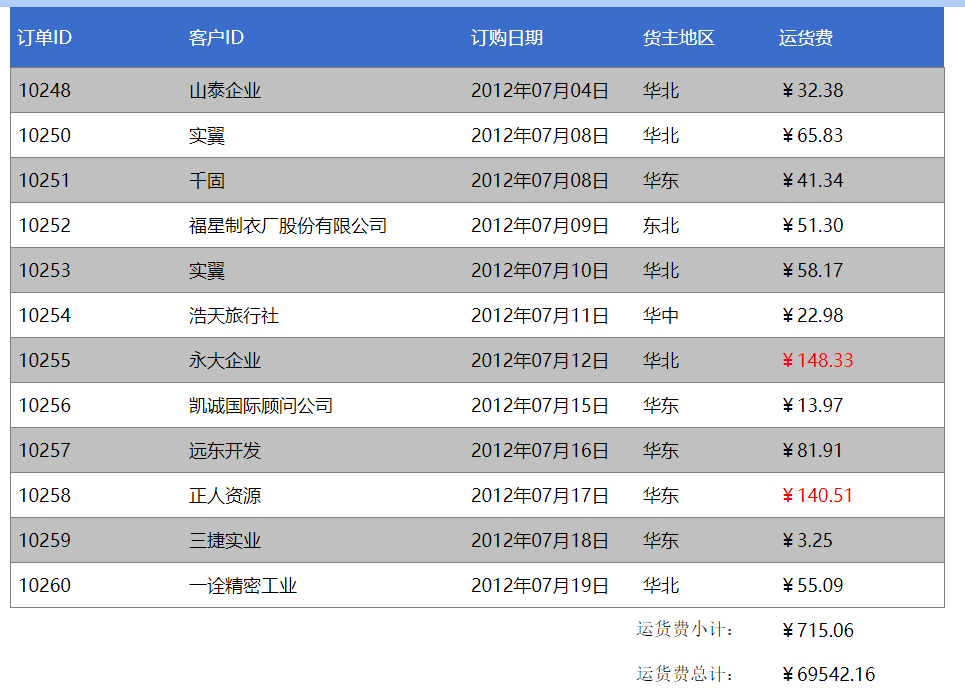Click freight value ¥55.09
965x693 pixels.
click(x=812, y=585)
